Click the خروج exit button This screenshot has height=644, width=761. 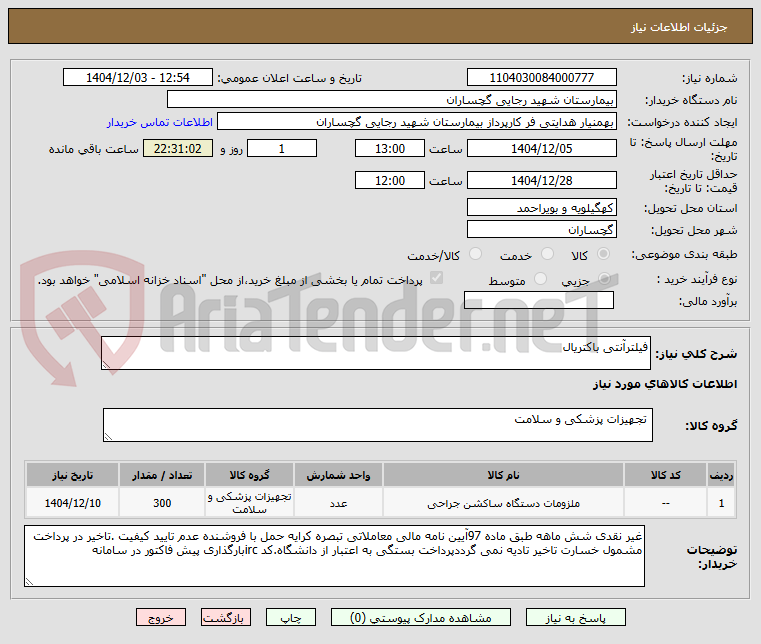coord(161,617)
